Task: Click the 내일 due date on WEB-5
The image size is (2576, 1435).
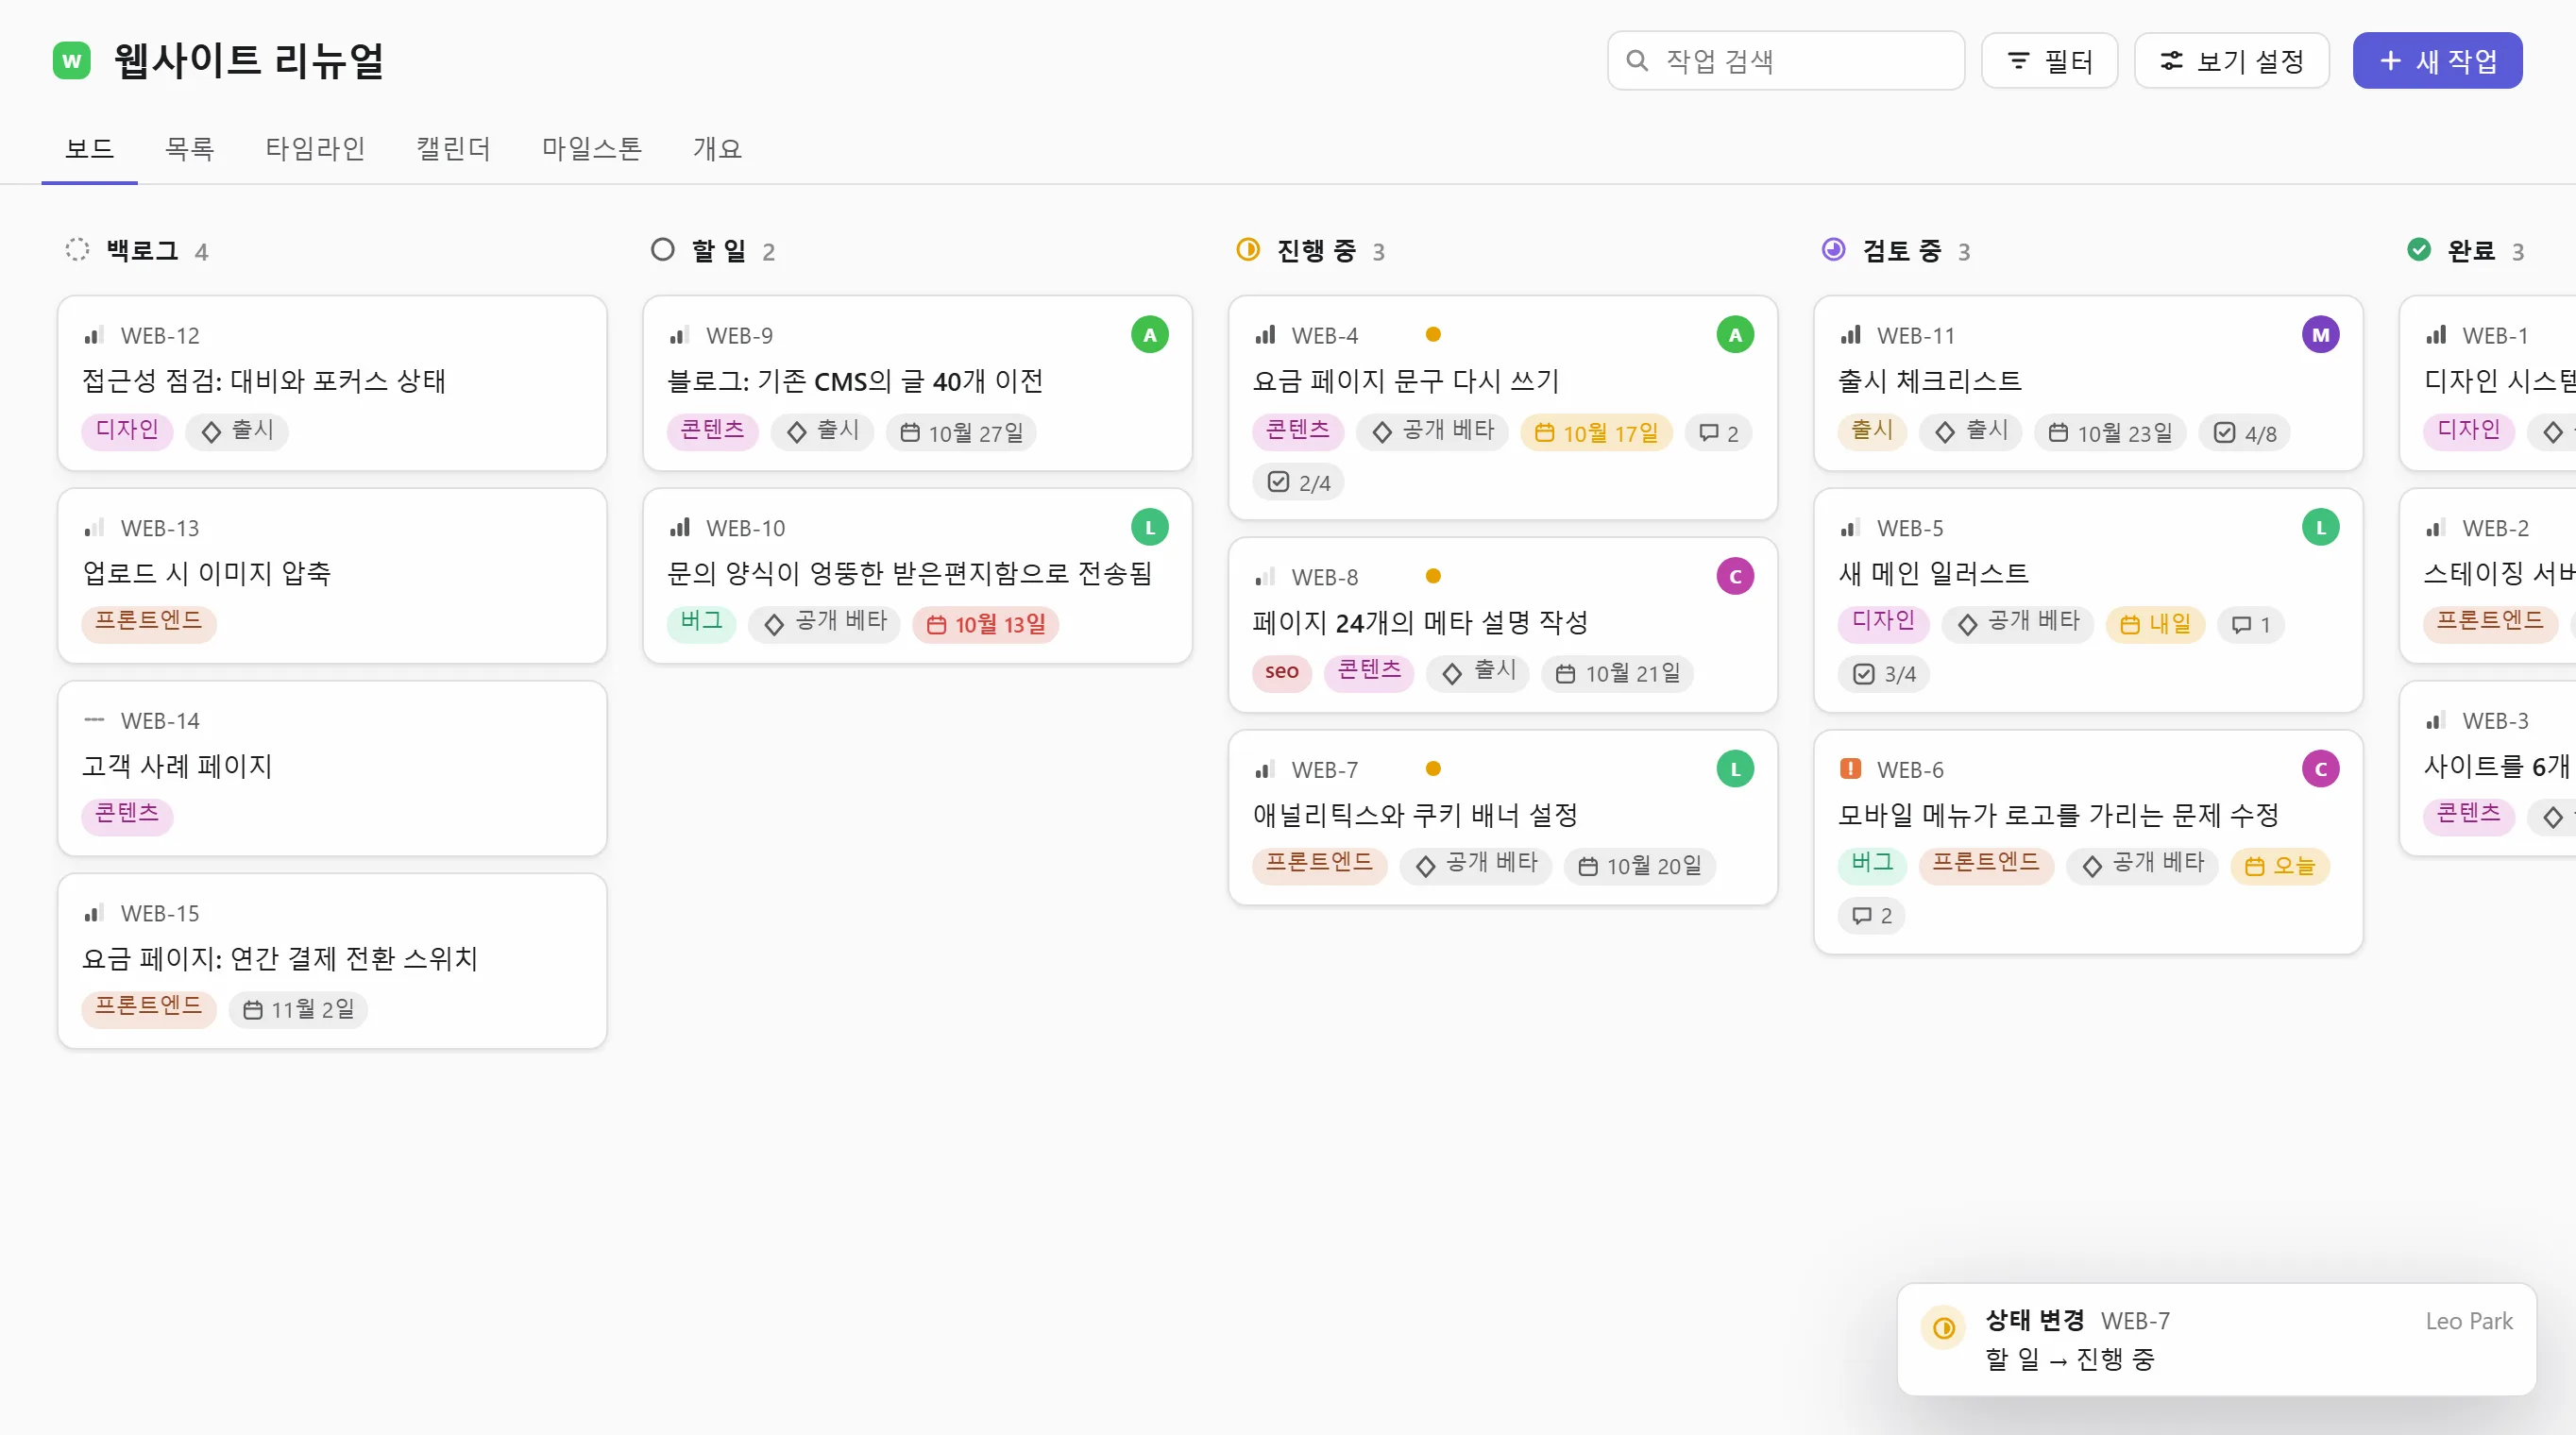Action: tap(2156, 625)
